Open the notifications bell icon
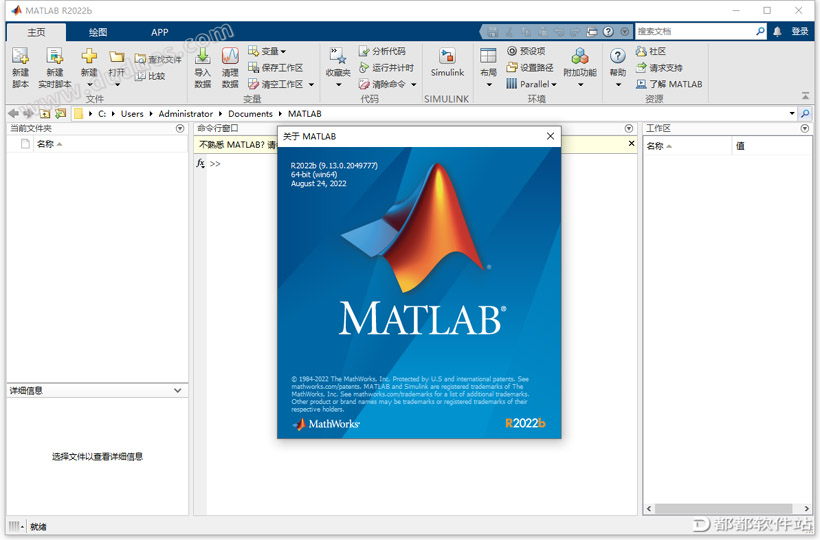 (x=777, y=31)
